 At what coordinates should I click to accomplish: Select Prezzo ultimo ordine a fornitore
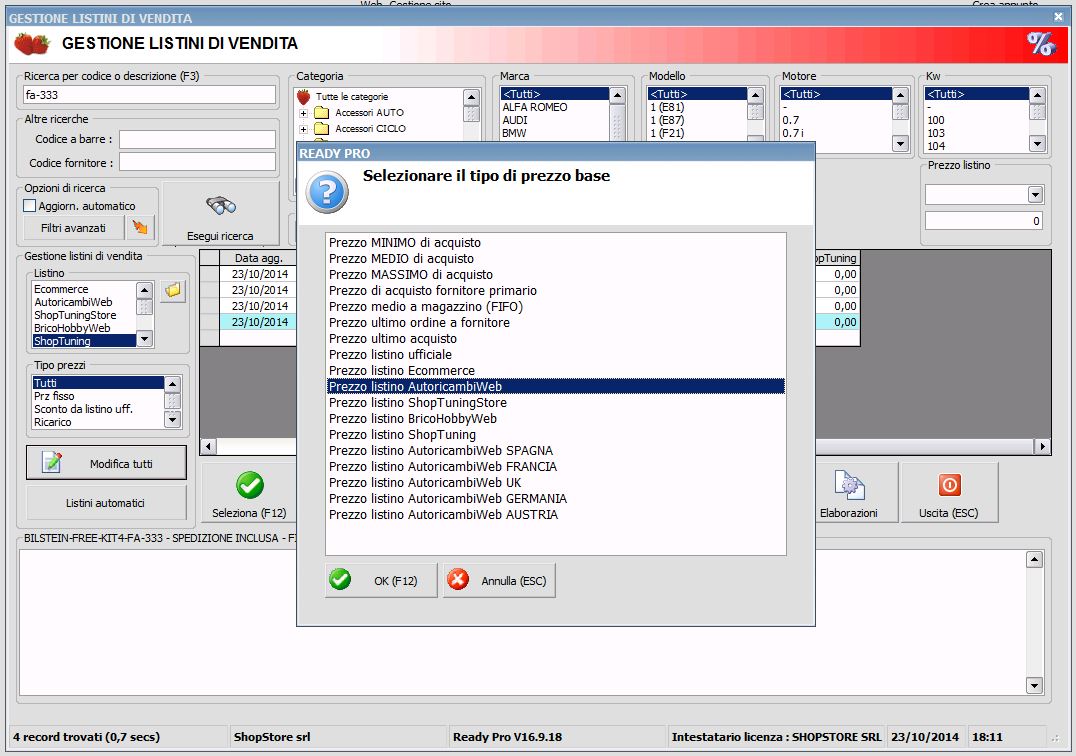point(555,322)
